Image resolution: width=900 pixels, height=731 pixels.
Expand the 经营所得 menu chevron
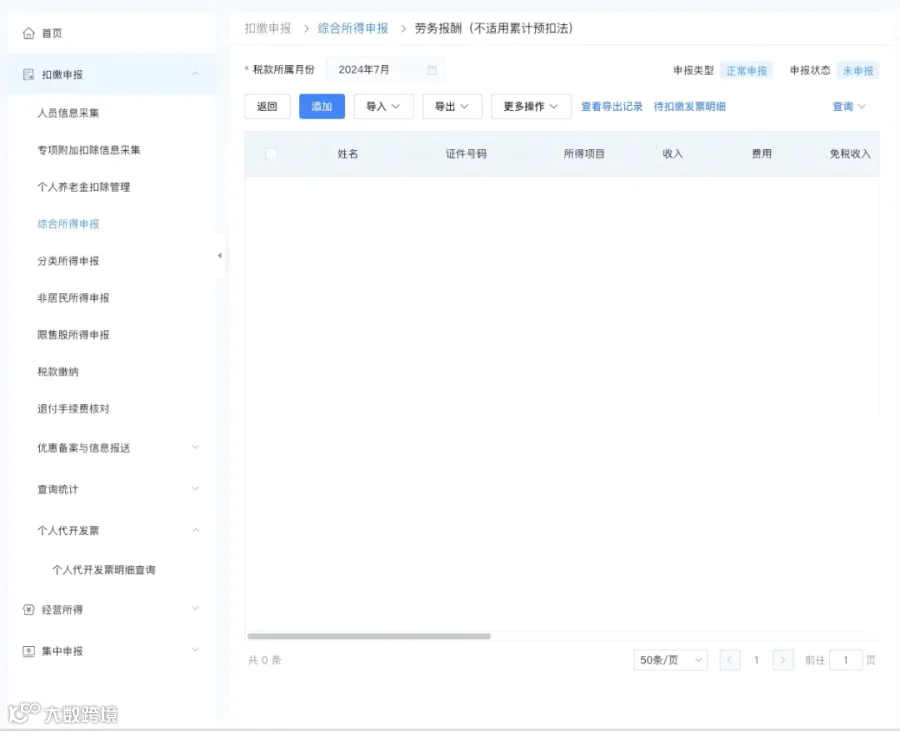[196, 608]
